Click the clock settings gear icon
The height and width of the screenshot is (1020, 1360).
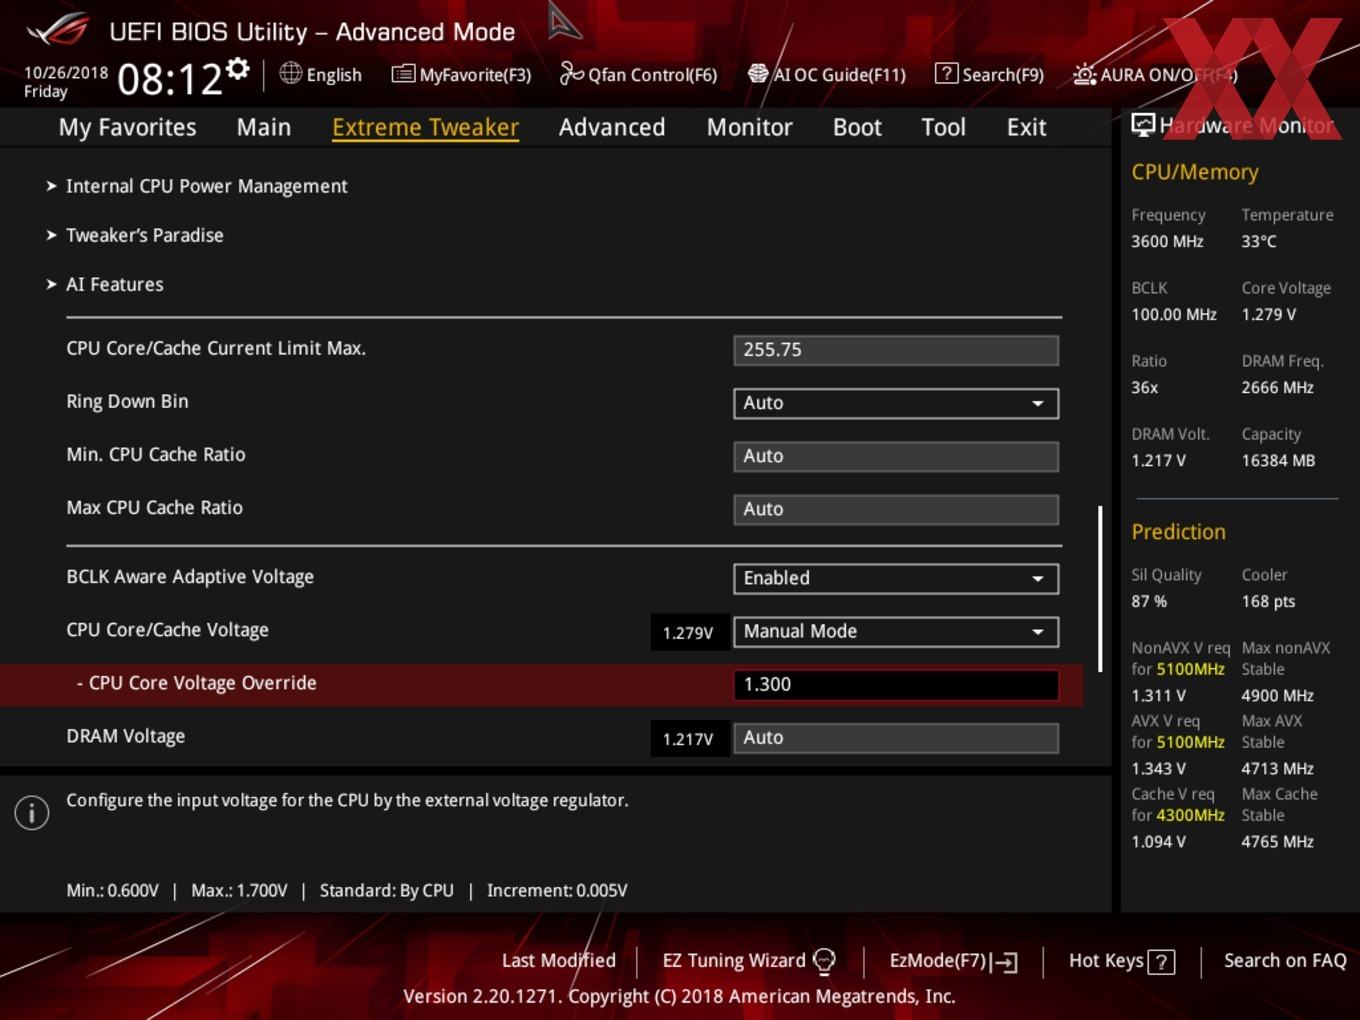point(237,68)
